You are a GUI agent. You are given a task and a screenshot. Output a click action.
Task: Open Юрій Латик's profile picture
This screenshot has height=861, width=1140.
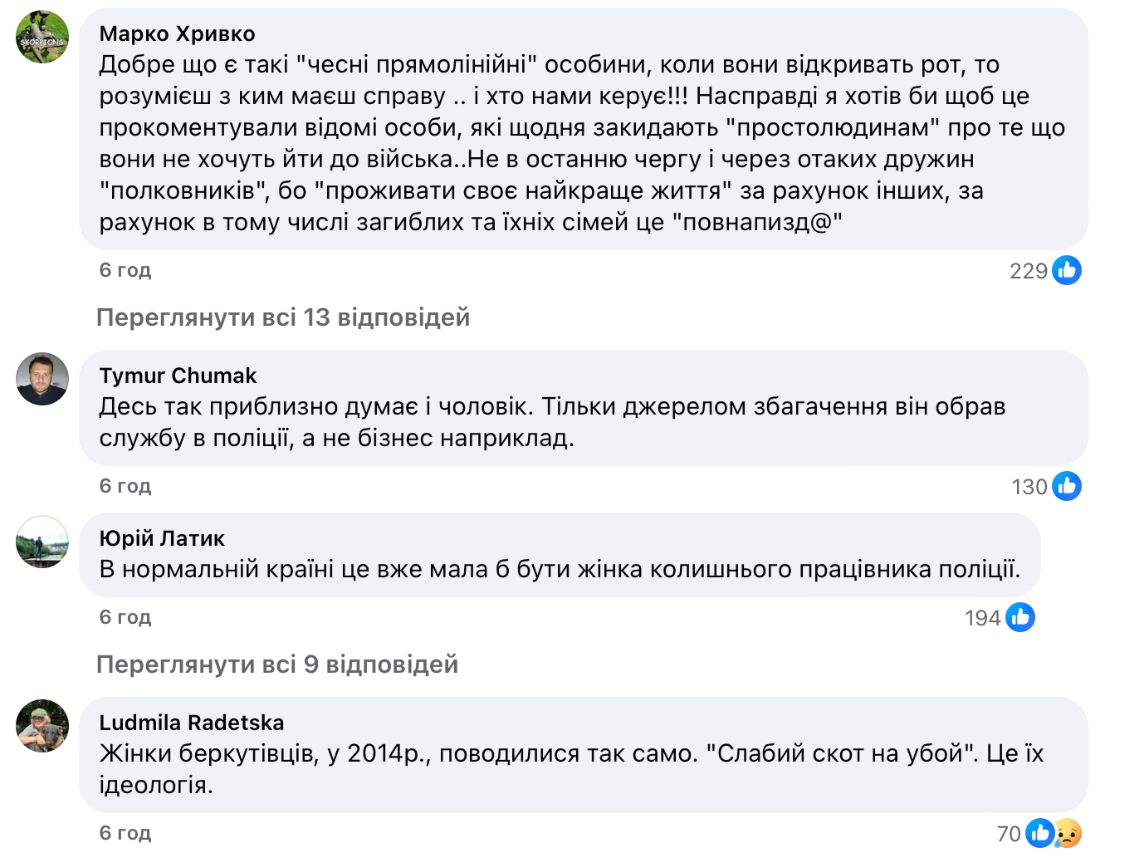click(x=42, y=542)
